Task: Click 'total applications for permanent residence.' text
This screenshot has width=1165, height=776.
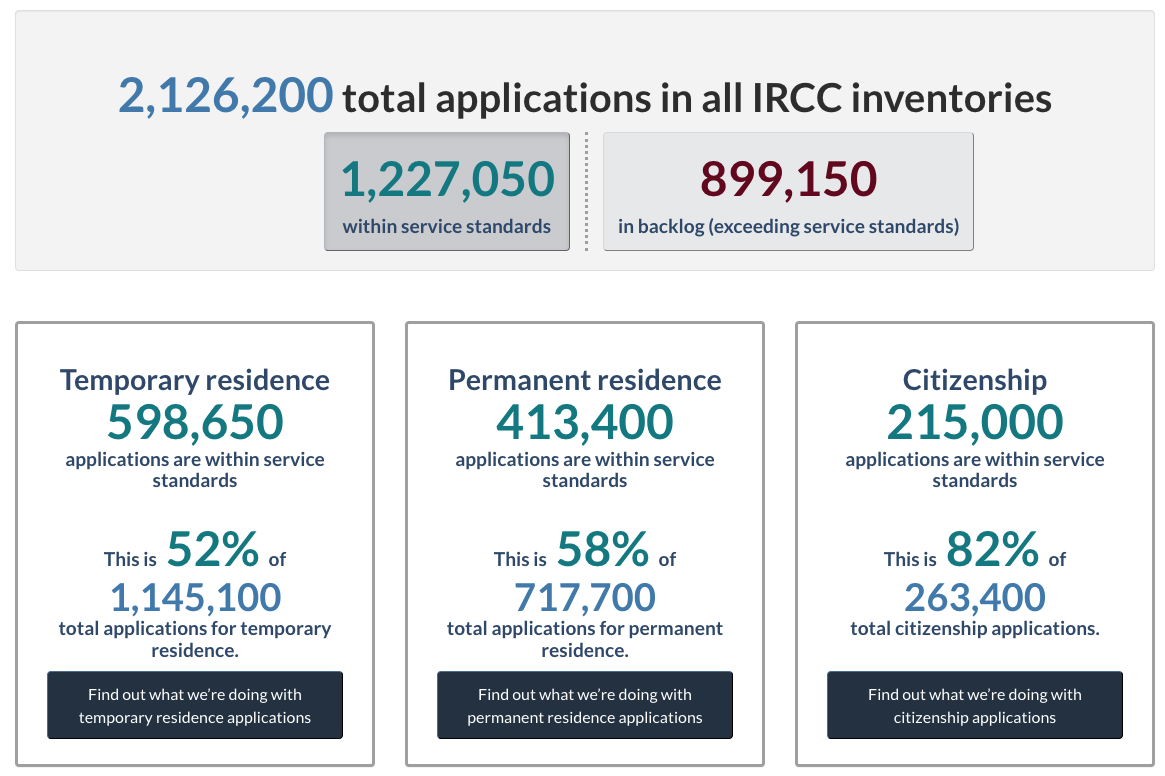Action: 585,639
